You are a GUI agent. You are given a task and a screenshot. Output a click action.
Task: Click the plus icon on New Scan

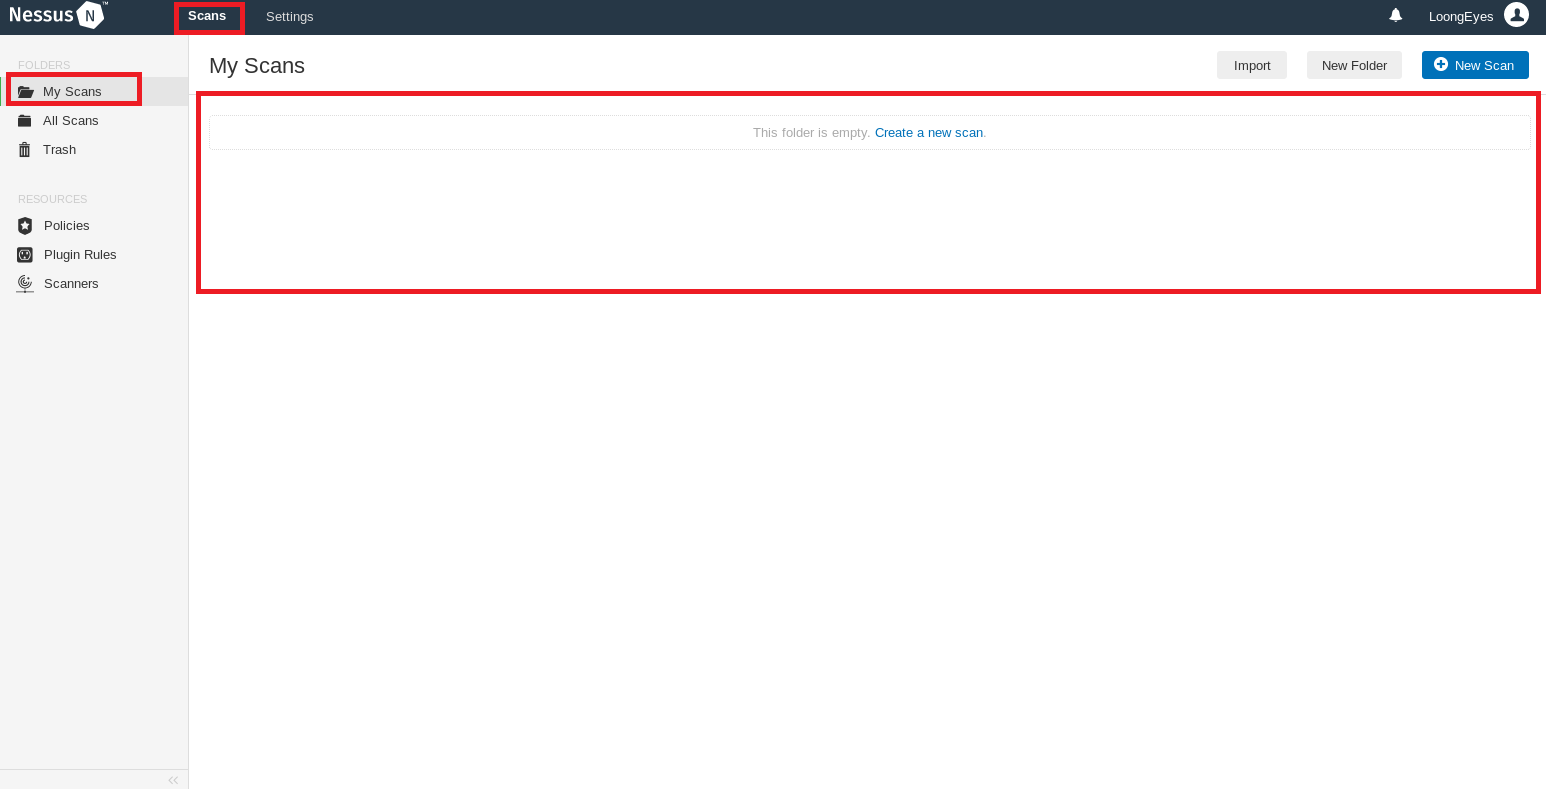[1440, 64]
